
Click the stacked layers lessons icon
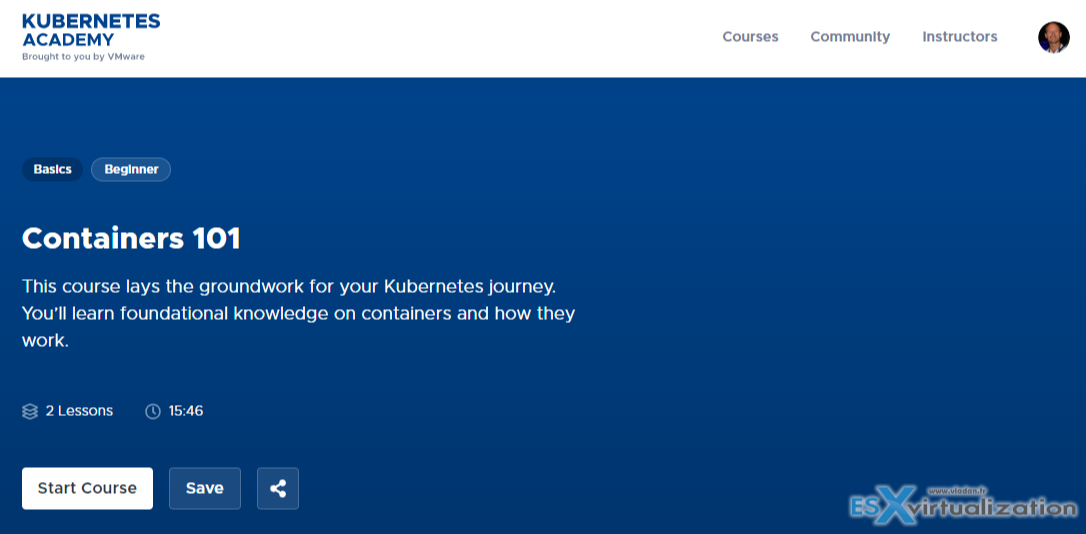coord(30,411)
